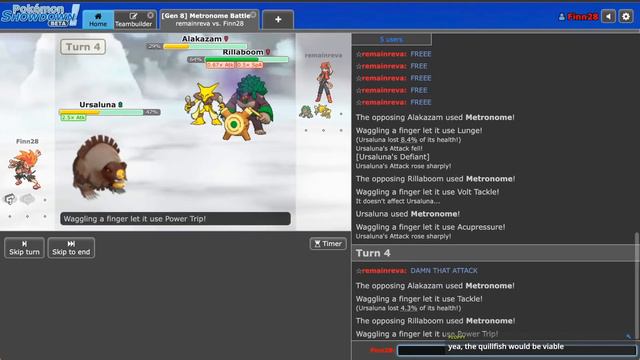The image size is (640, 360).
Task: Click the Pokémon Showdown logo
Action: [x=40, y=16]
